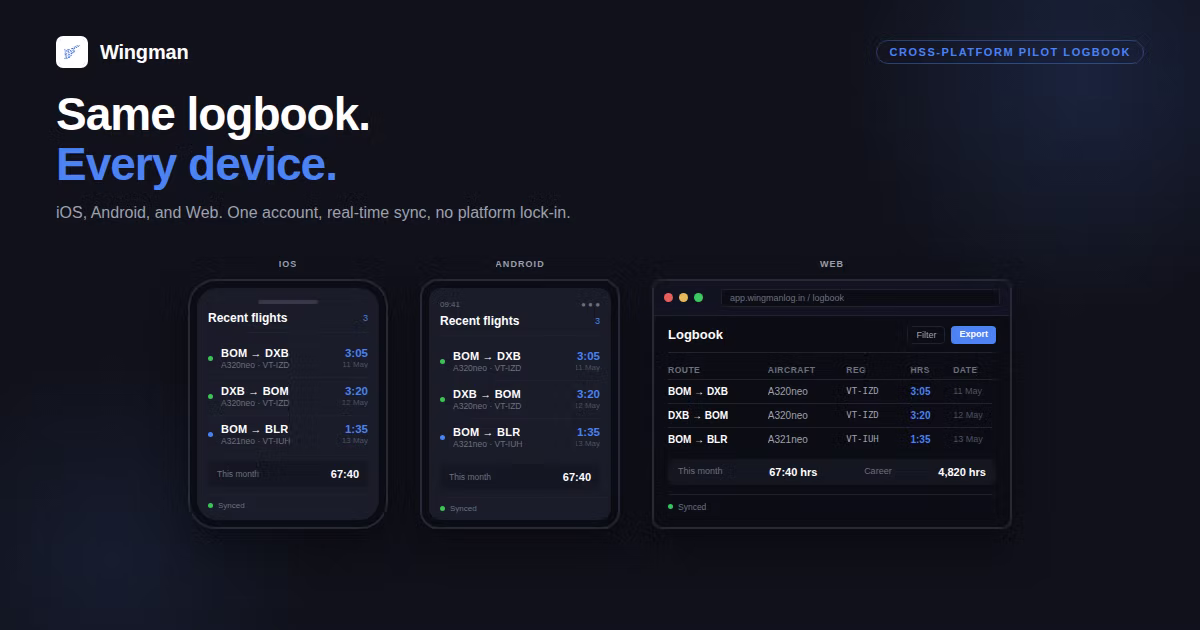Click the Synced status in web logbook
The width and height of the screenshot is (1200, 630).
(687, 507)
